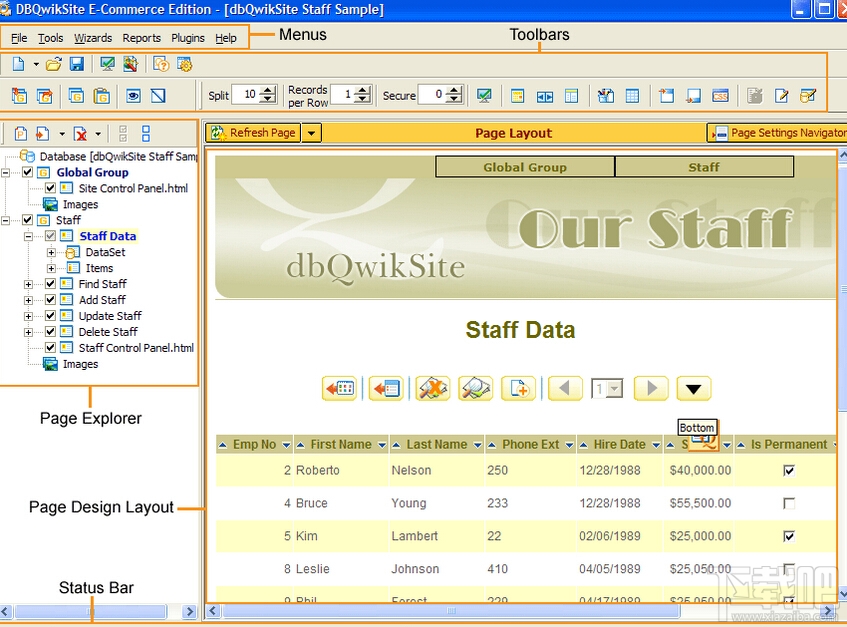The width and height of the screenshot is (847, 627).
Task: Click the help question-mark page icon
Action: click(161, 65)
